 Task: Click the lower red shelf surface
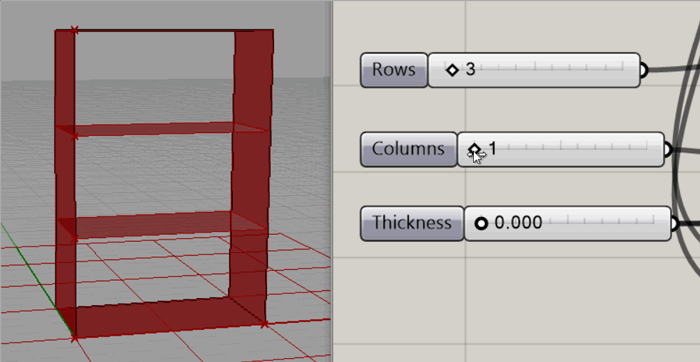pyautogui.click(x=161, y=225)
